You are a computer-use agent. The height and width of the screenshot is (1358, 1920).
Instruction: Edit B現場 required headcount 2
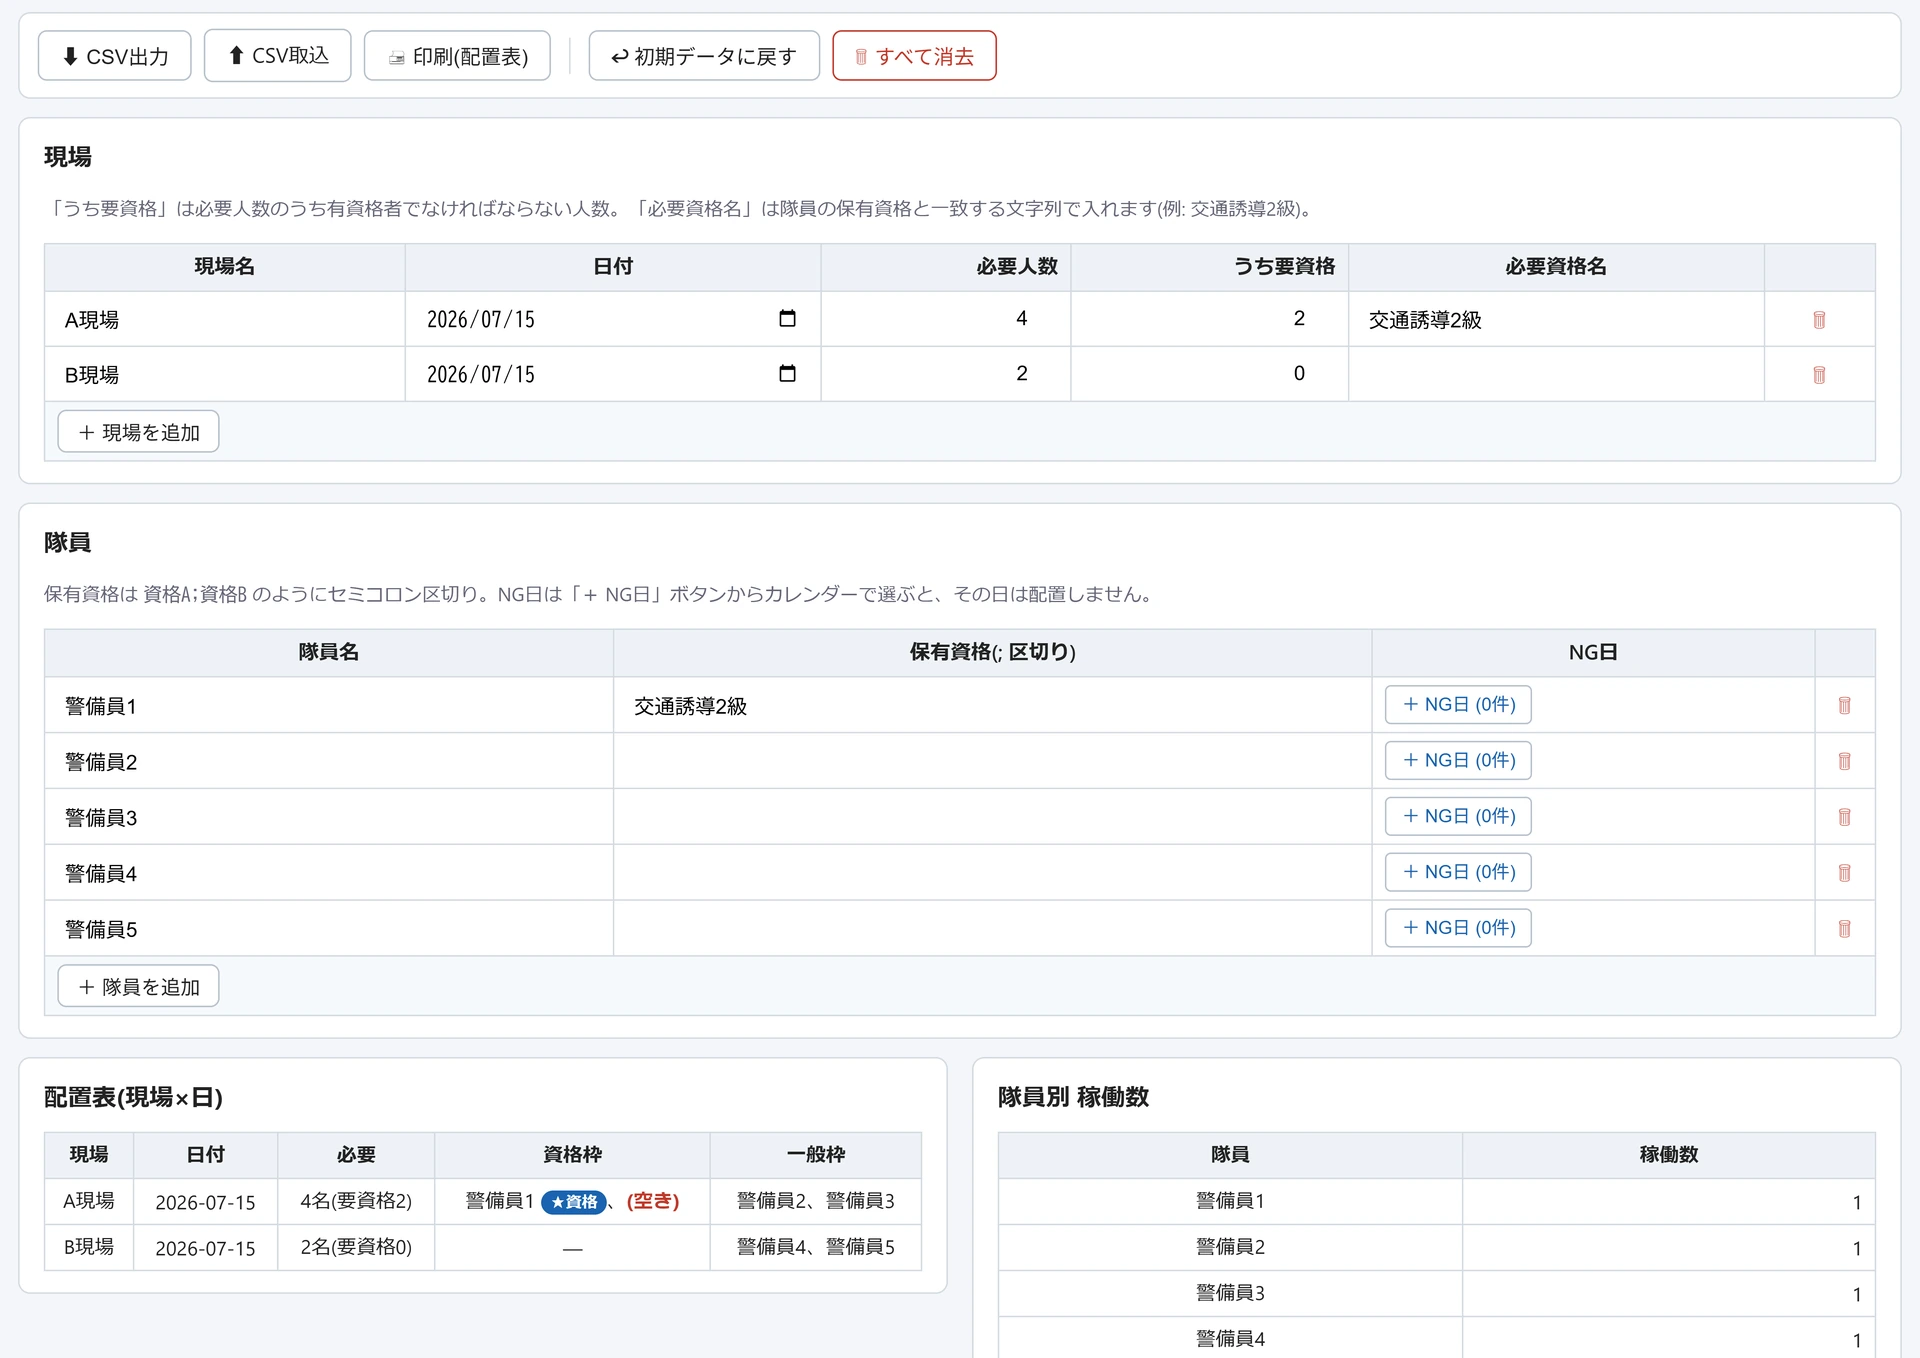coord(946,374)
